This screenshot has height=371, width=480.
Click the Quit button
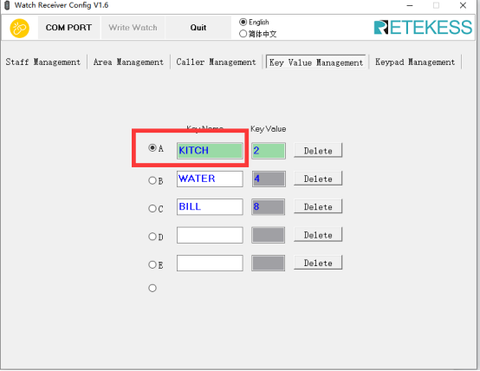(x=198, y=28)
